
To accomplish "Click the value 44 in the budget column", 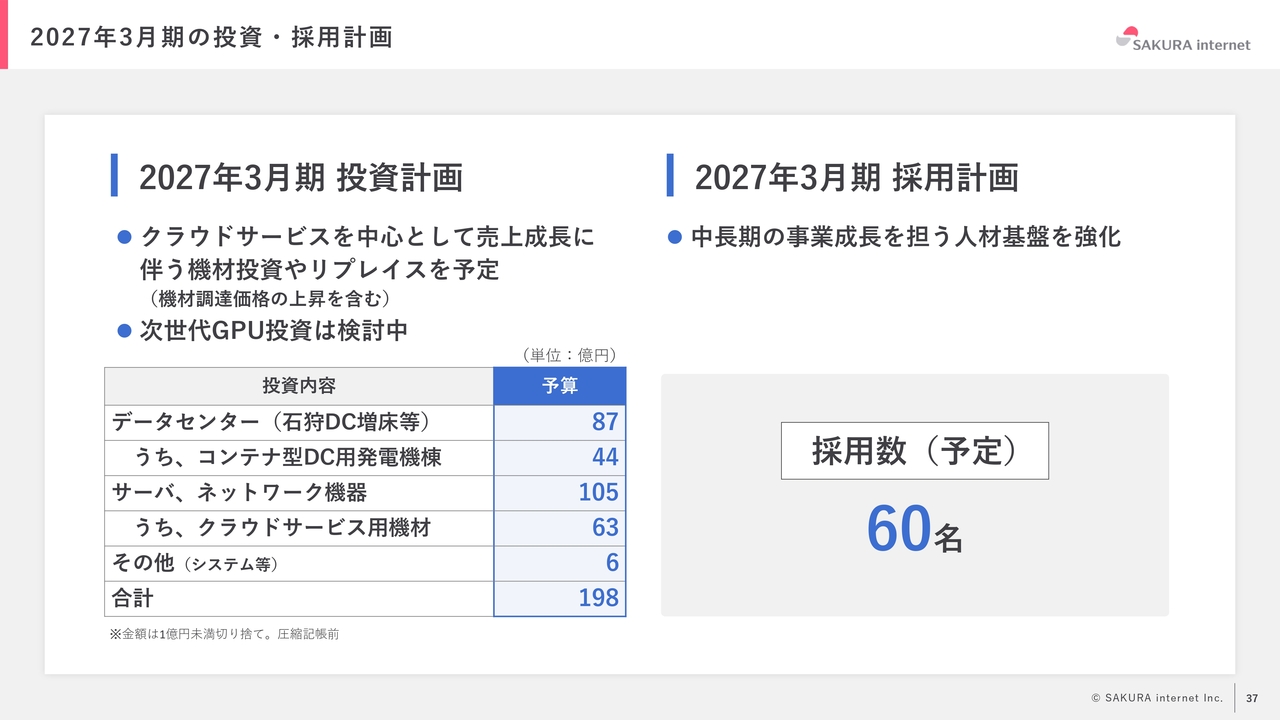I will point(605,457).
